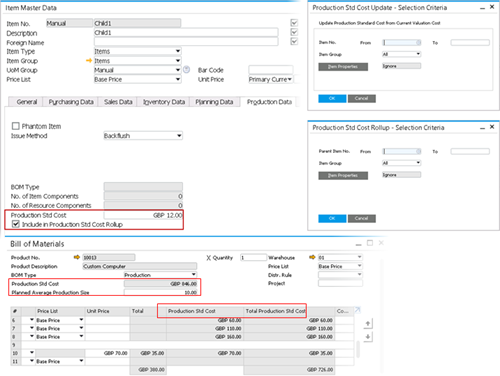Open the BOM Type Production dropdown
This screenshot has height=376, width=500.
coord(193,274)
